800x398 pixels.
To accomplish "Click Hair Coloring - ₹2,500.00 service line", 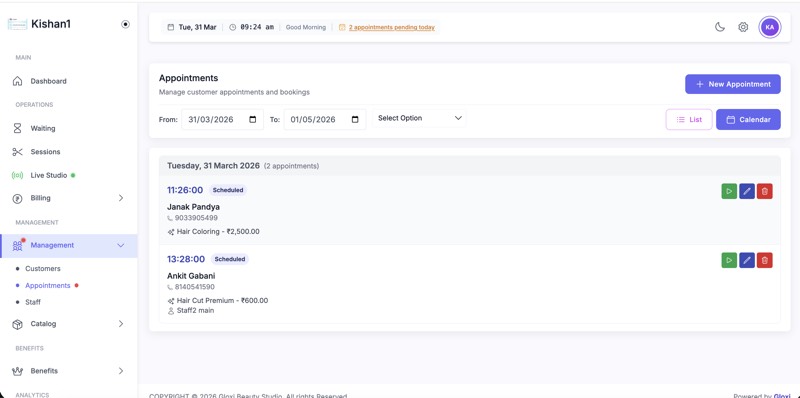I will 218,231.
